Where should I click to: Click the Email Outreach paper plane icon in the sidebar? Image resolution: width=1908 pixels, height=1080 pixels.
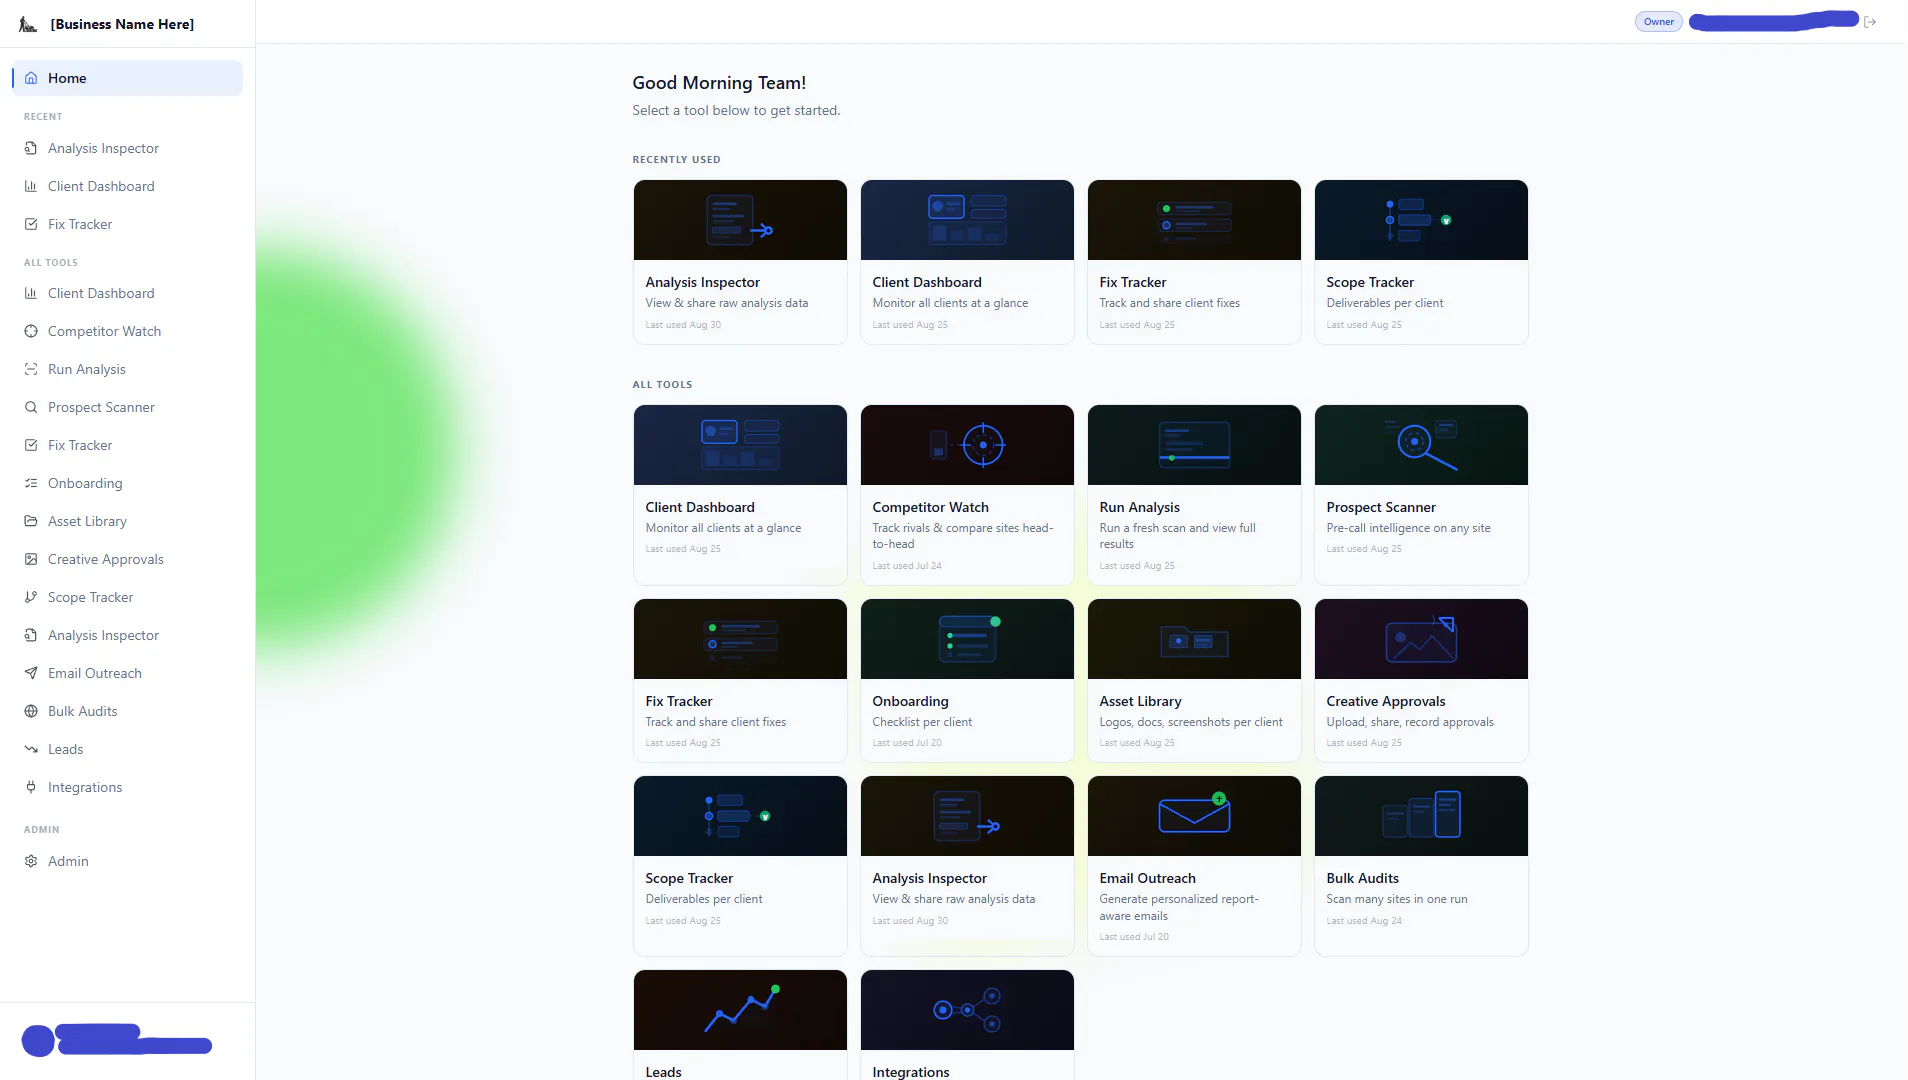(x=31, y=673)
